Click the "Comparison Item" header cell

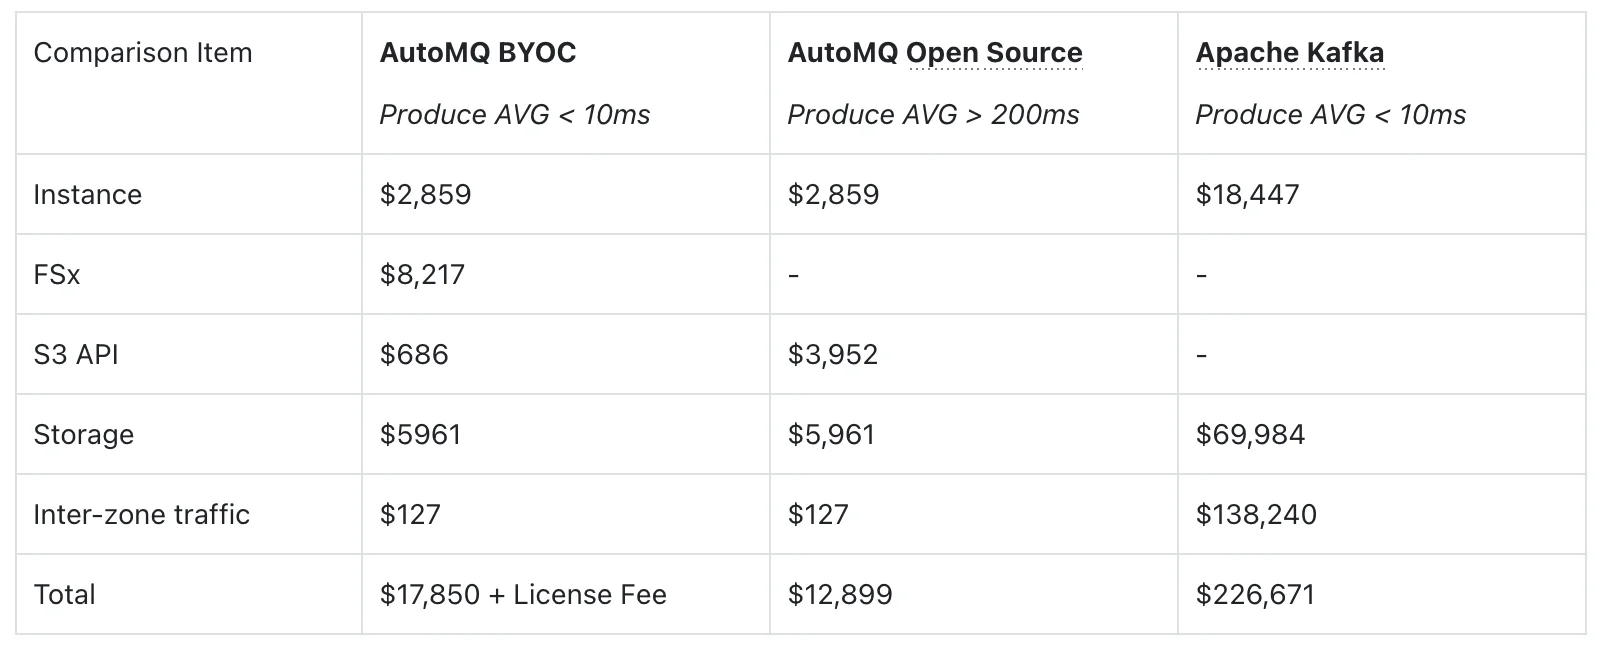(x=142, y=53)
